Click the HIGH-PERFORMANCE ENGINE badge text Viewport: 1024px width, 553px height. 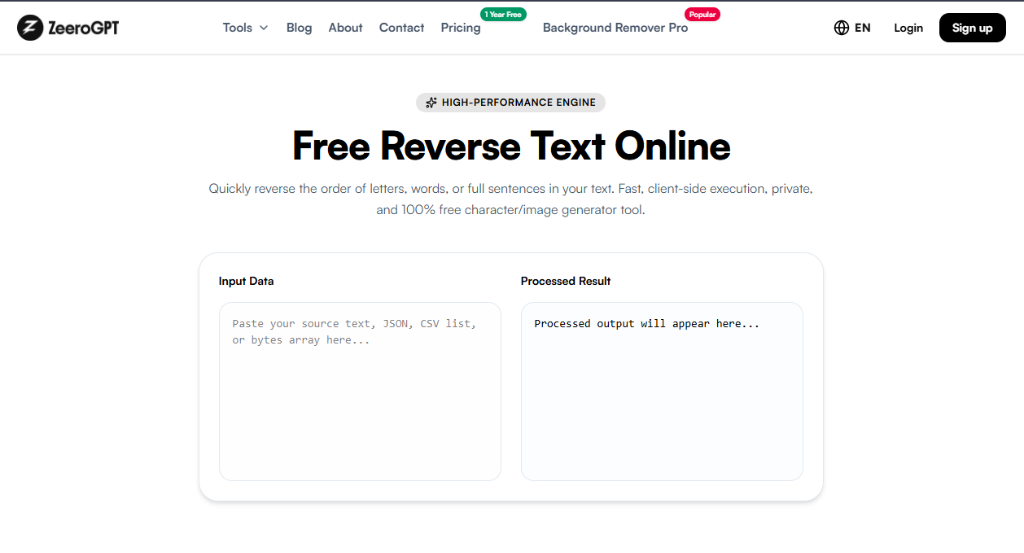tap(519, 103)
